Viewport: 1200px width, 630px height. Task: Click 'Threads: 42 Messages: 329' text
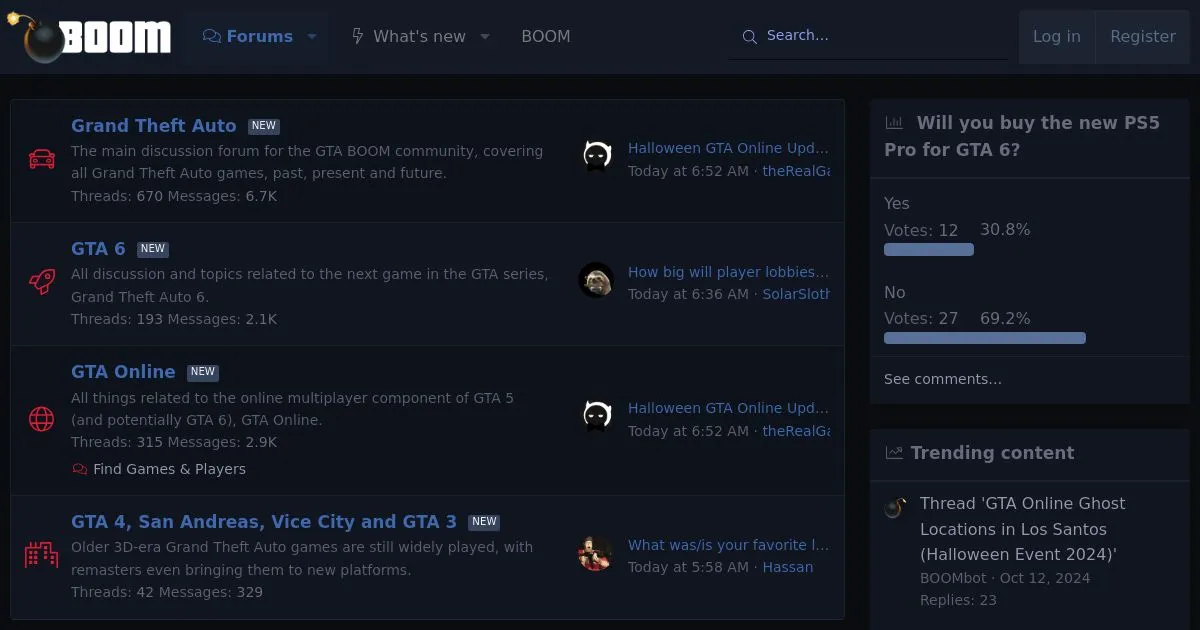167,592
